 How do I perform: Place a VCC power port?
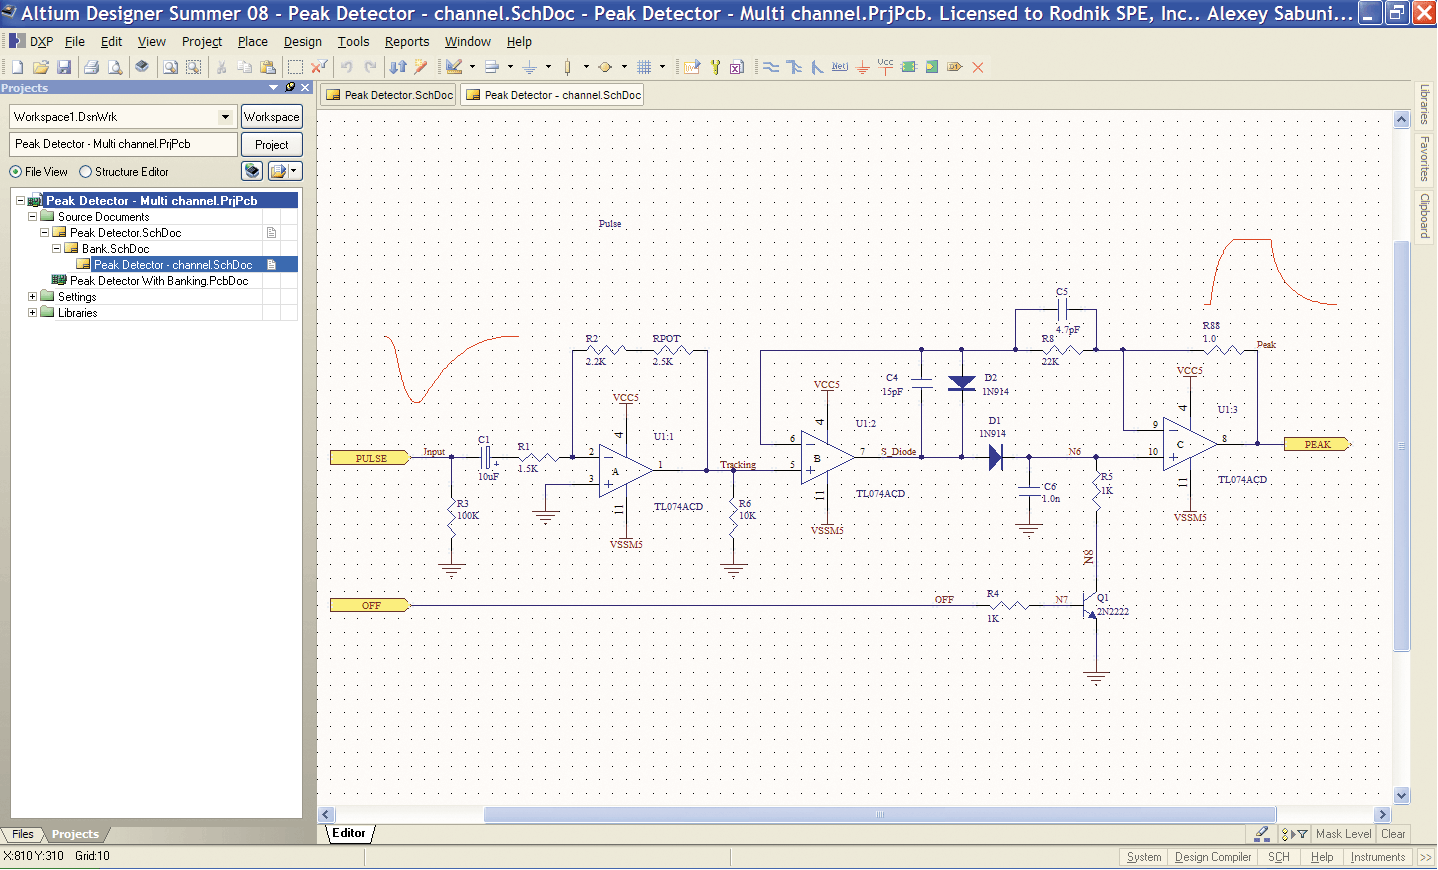coord(885,67)
